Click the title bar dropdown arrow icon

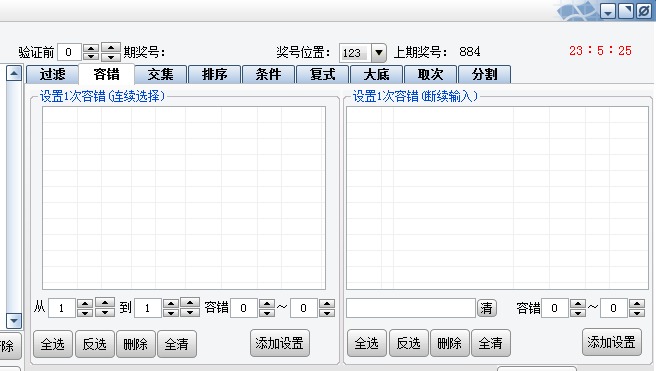(607, 11)
